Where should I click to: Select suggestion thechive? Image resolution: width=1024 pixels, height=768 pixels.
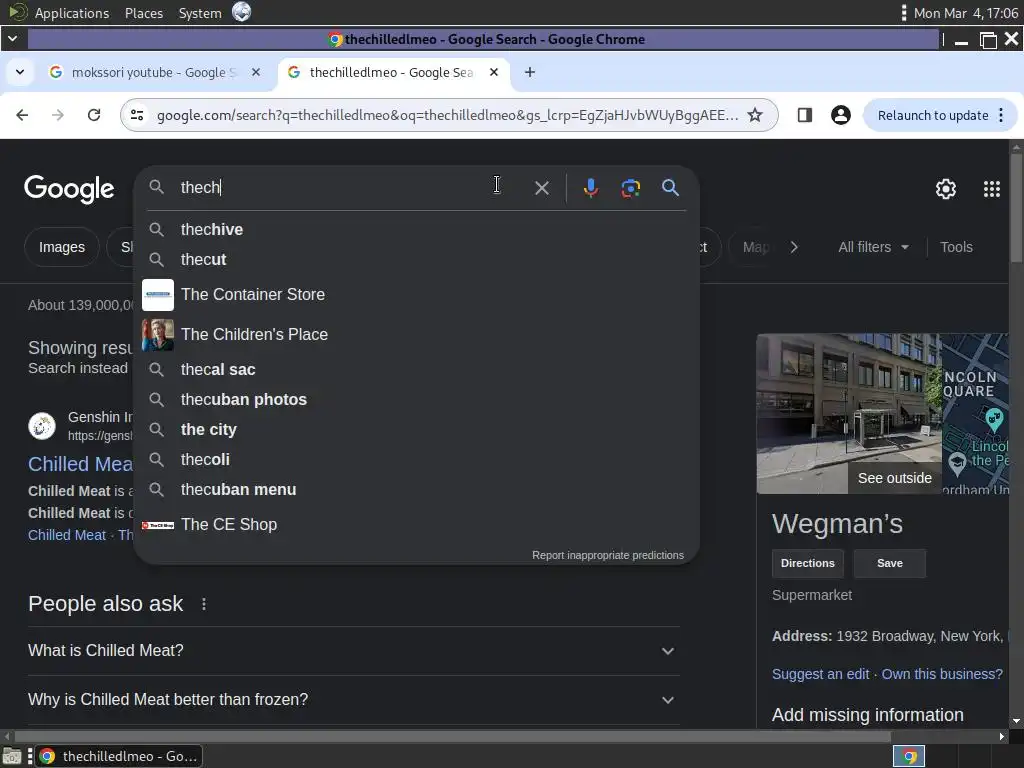[x=416, y=229]
